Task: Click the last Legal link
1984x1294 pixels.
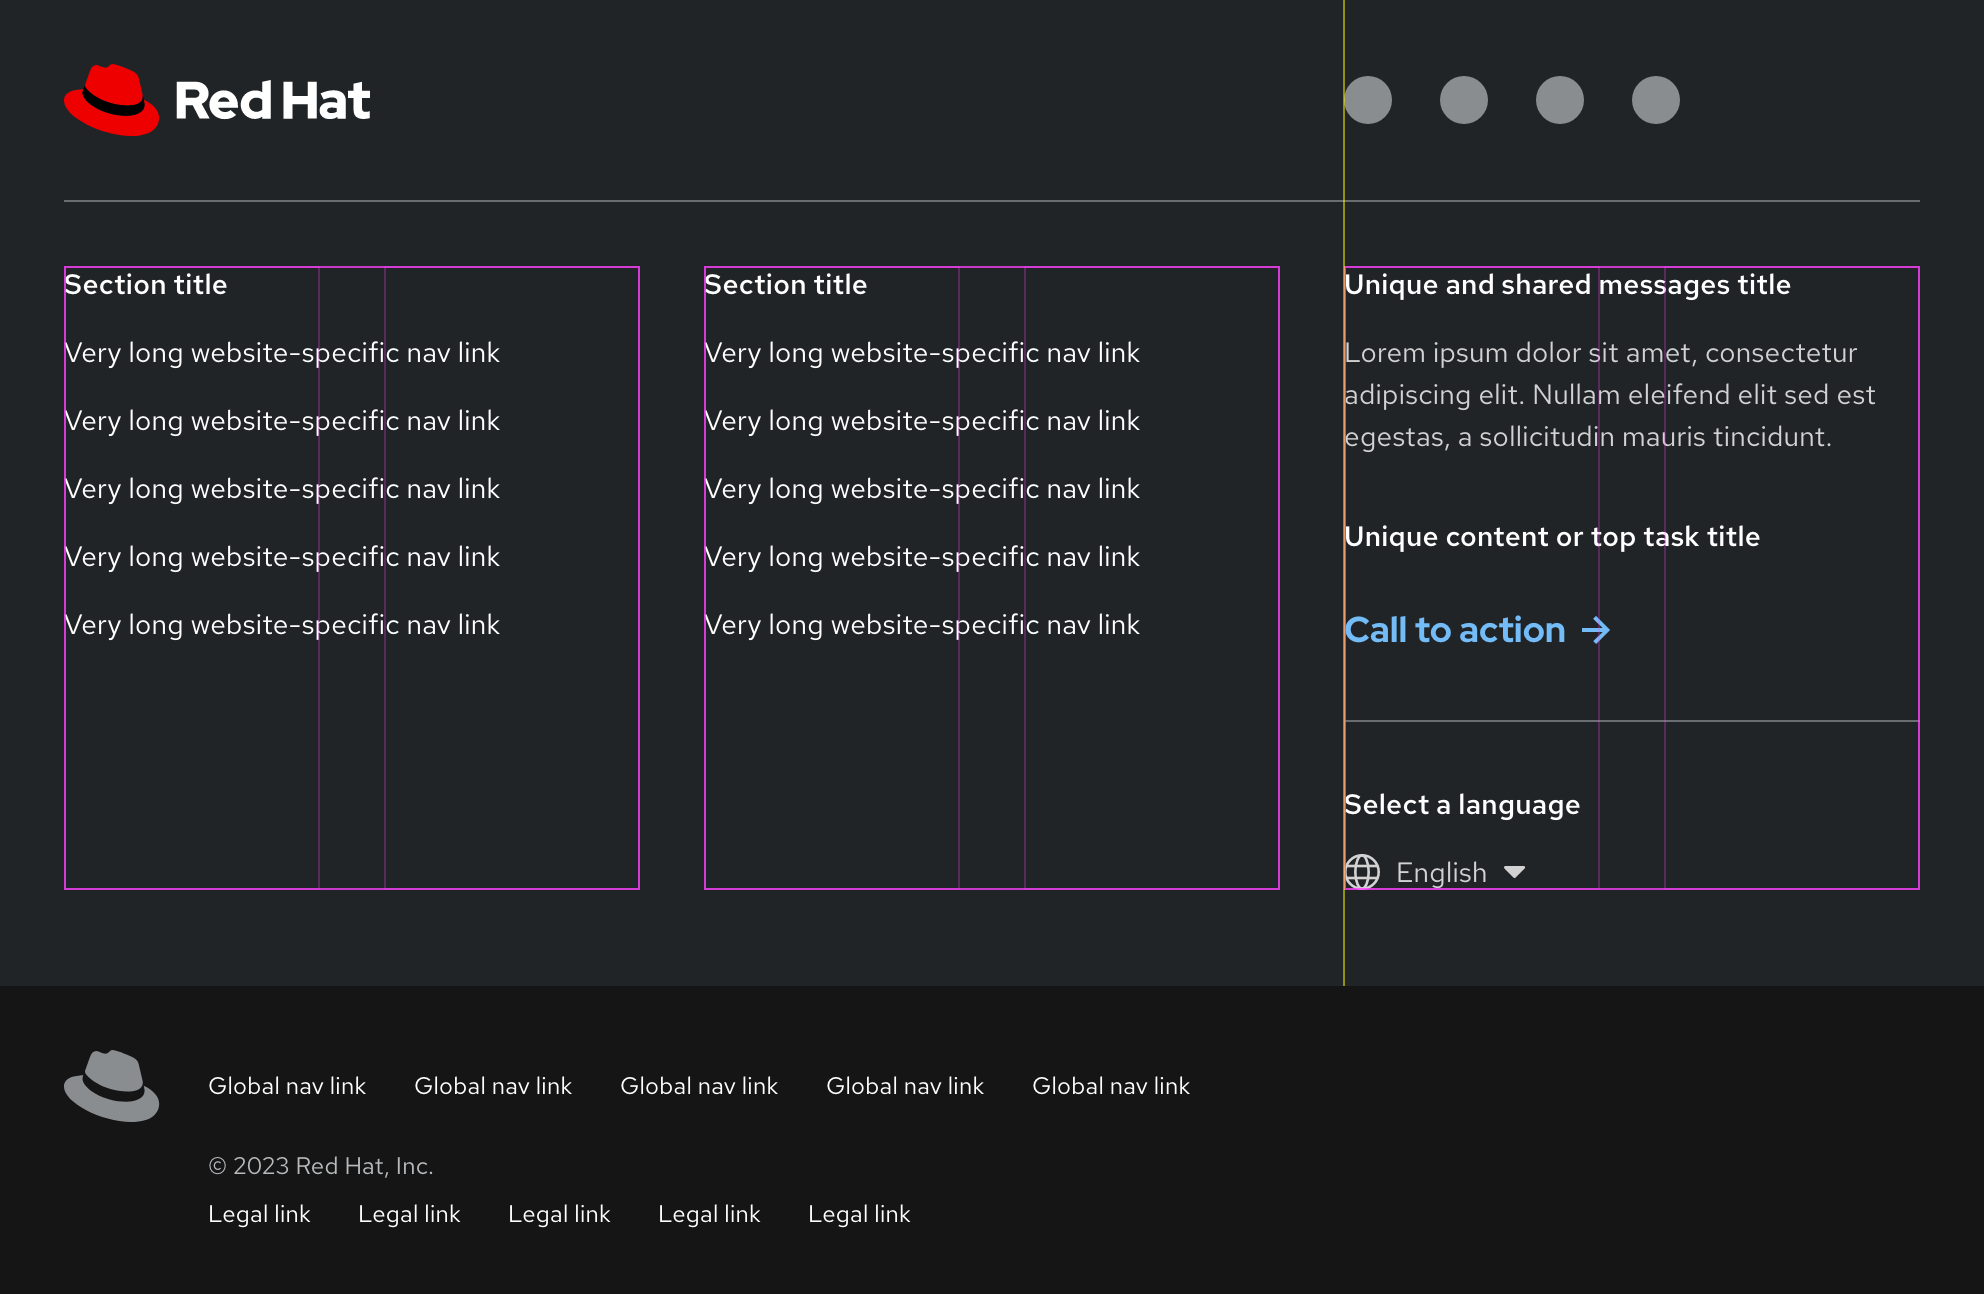Action: 859,1214
